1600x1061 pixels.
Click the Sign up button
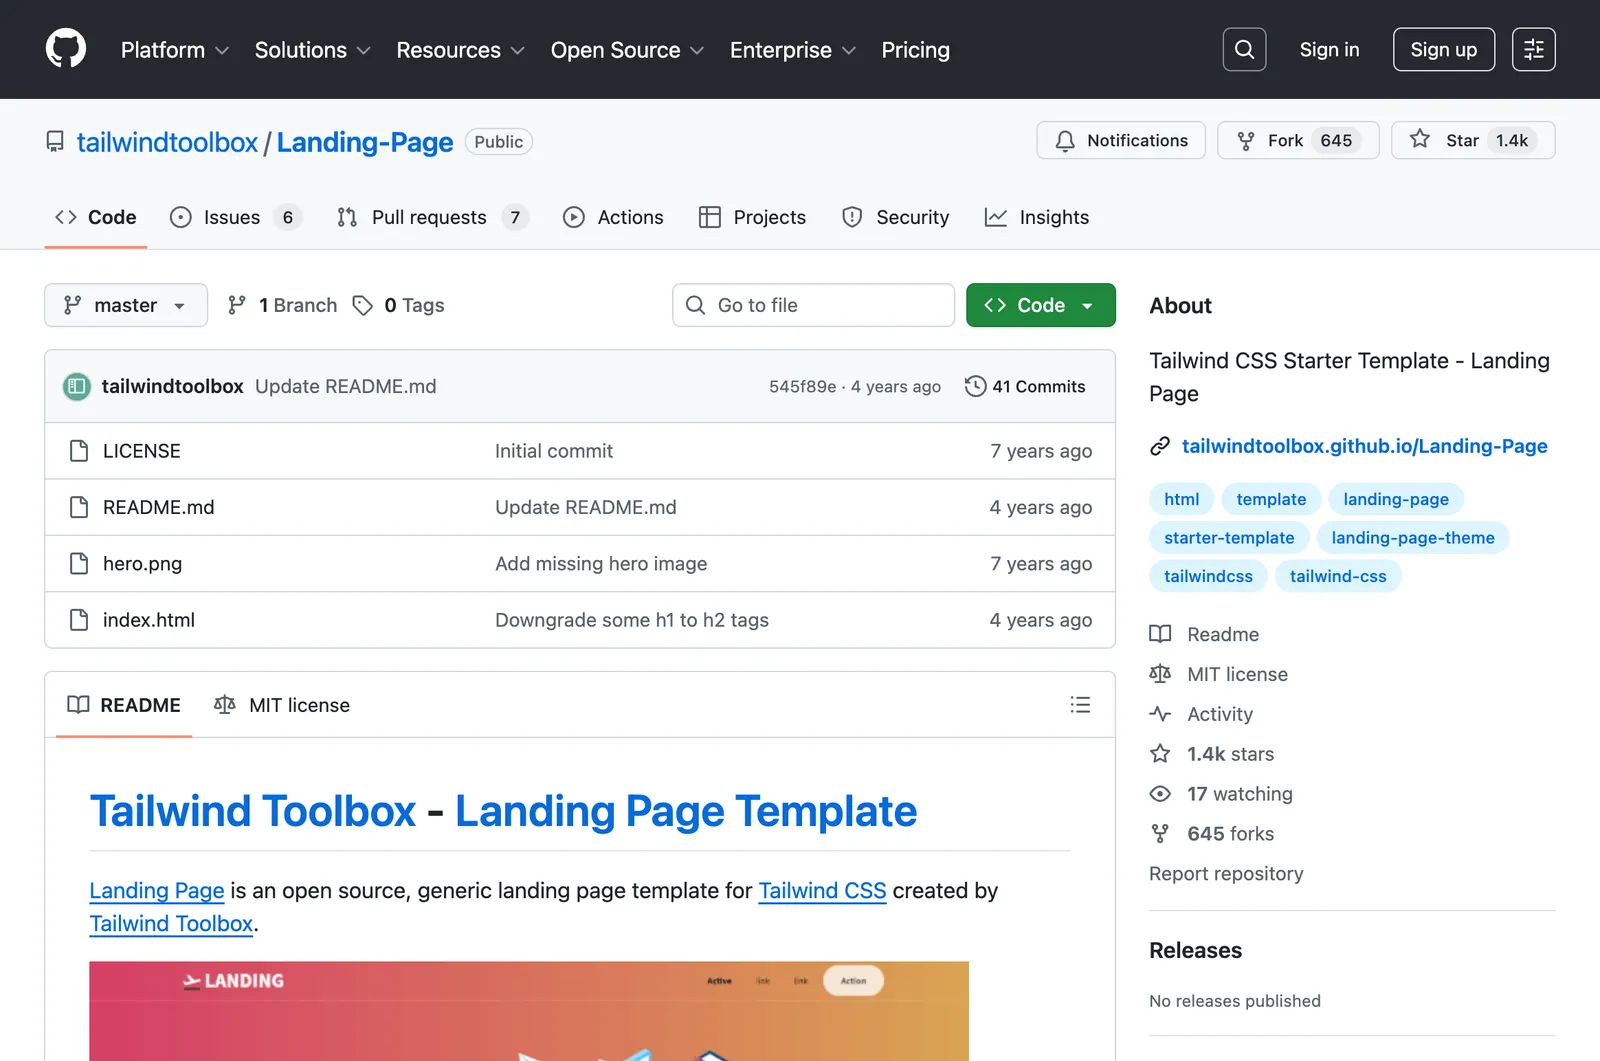coord(1443,49)
